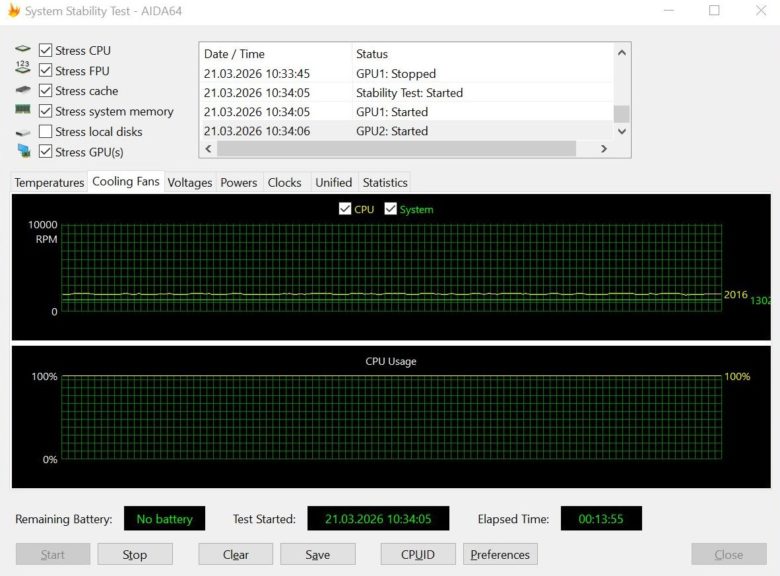The width and height of the screenshot is (780, 576).
Task: Click the RAM module icon beside Stress system memory
Action: pyautogui.click(x=22, y=109)
